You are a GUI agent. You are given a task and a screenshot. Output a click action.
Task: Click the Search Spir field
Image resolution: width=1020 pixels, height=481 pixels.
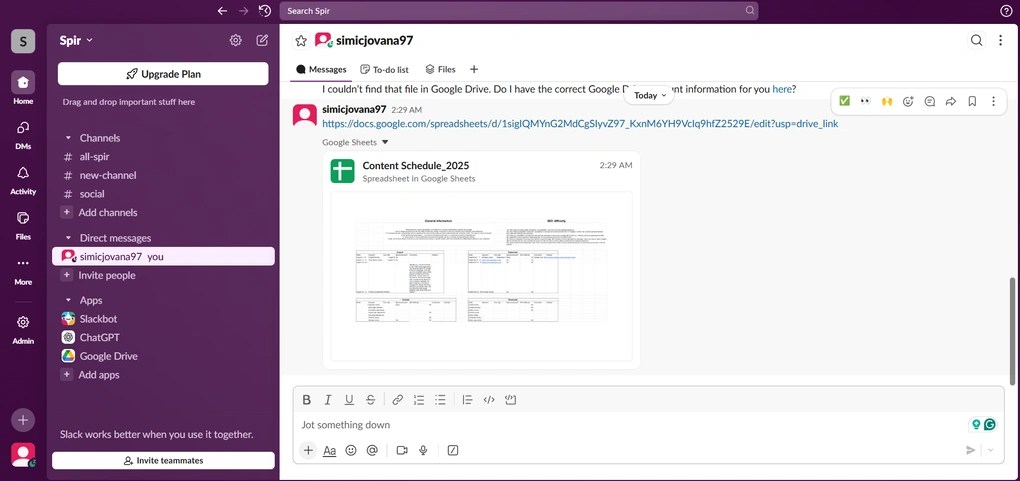click(518, 10)
